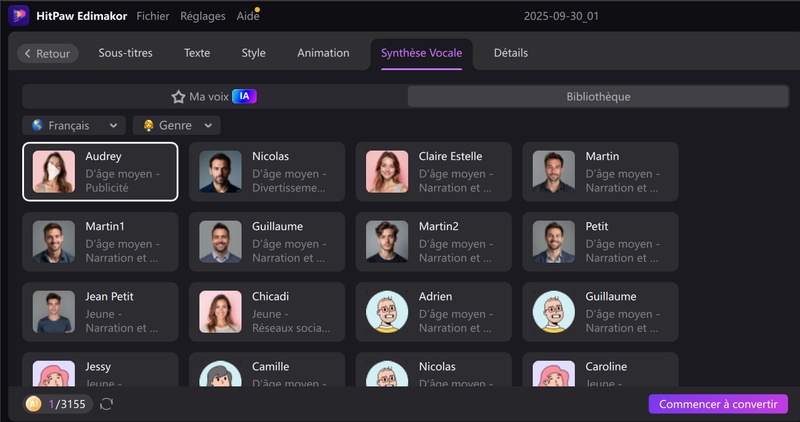Play Audrey voice preview
Image resolution: width=800 pixels, height=422 pixels.
click(53, 172)
